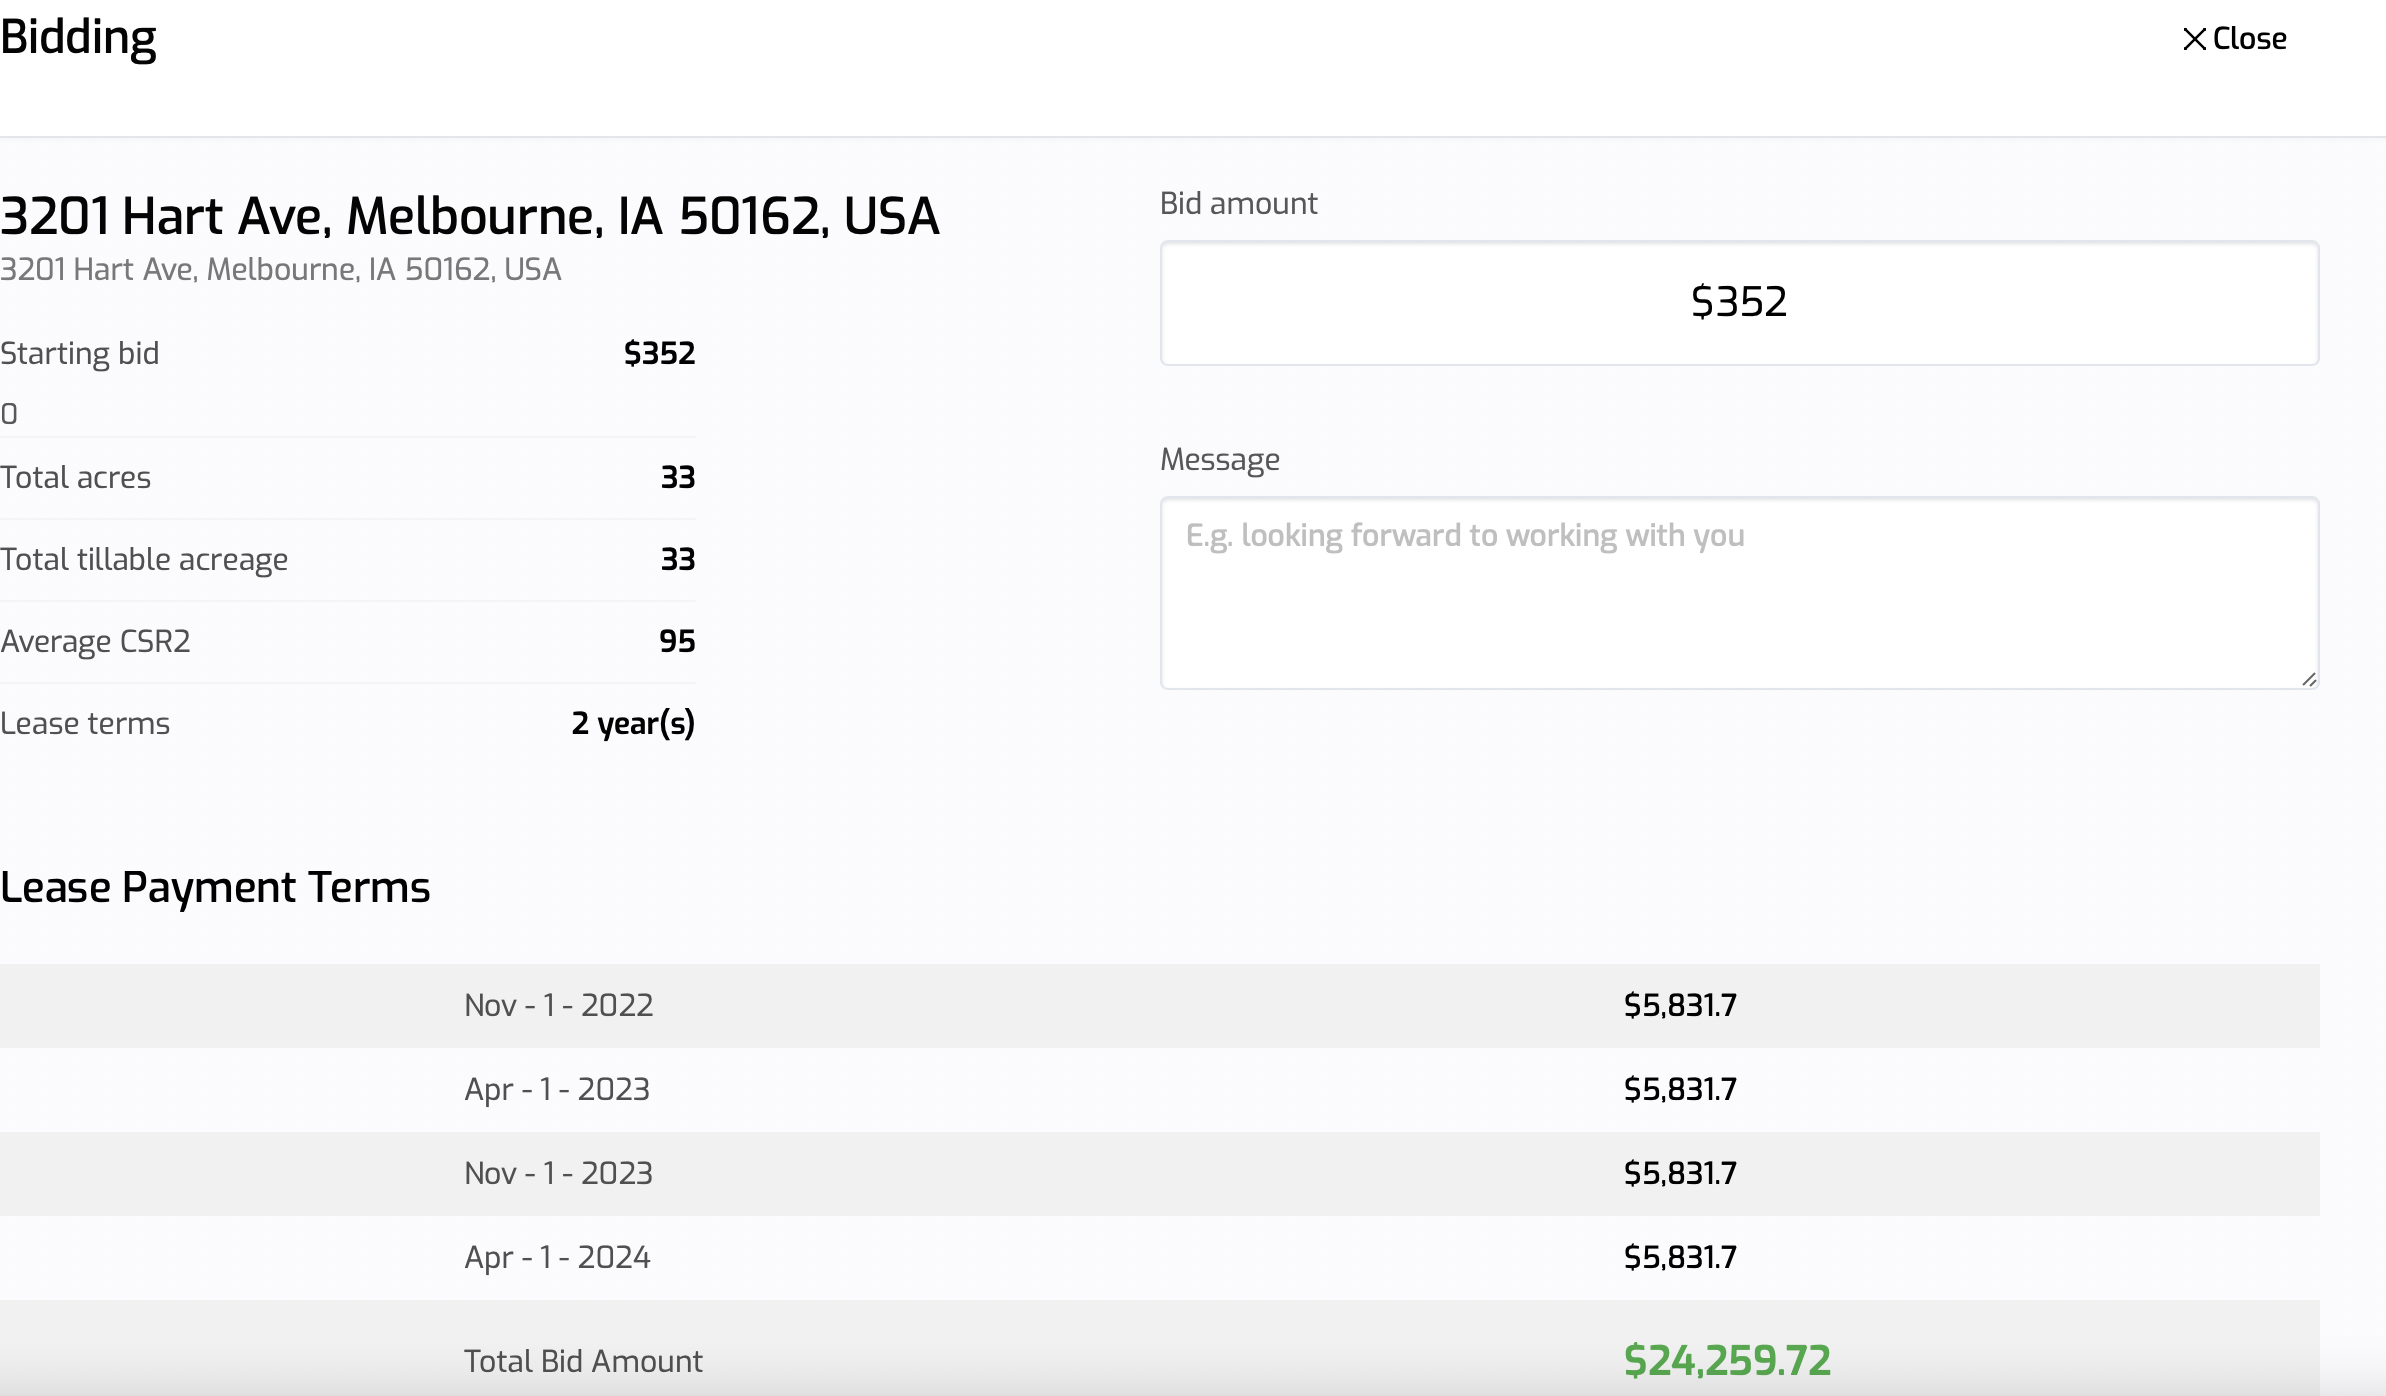2386x1396 pixels.
Task: Click the Bid amount input field
Action: 1738,303
